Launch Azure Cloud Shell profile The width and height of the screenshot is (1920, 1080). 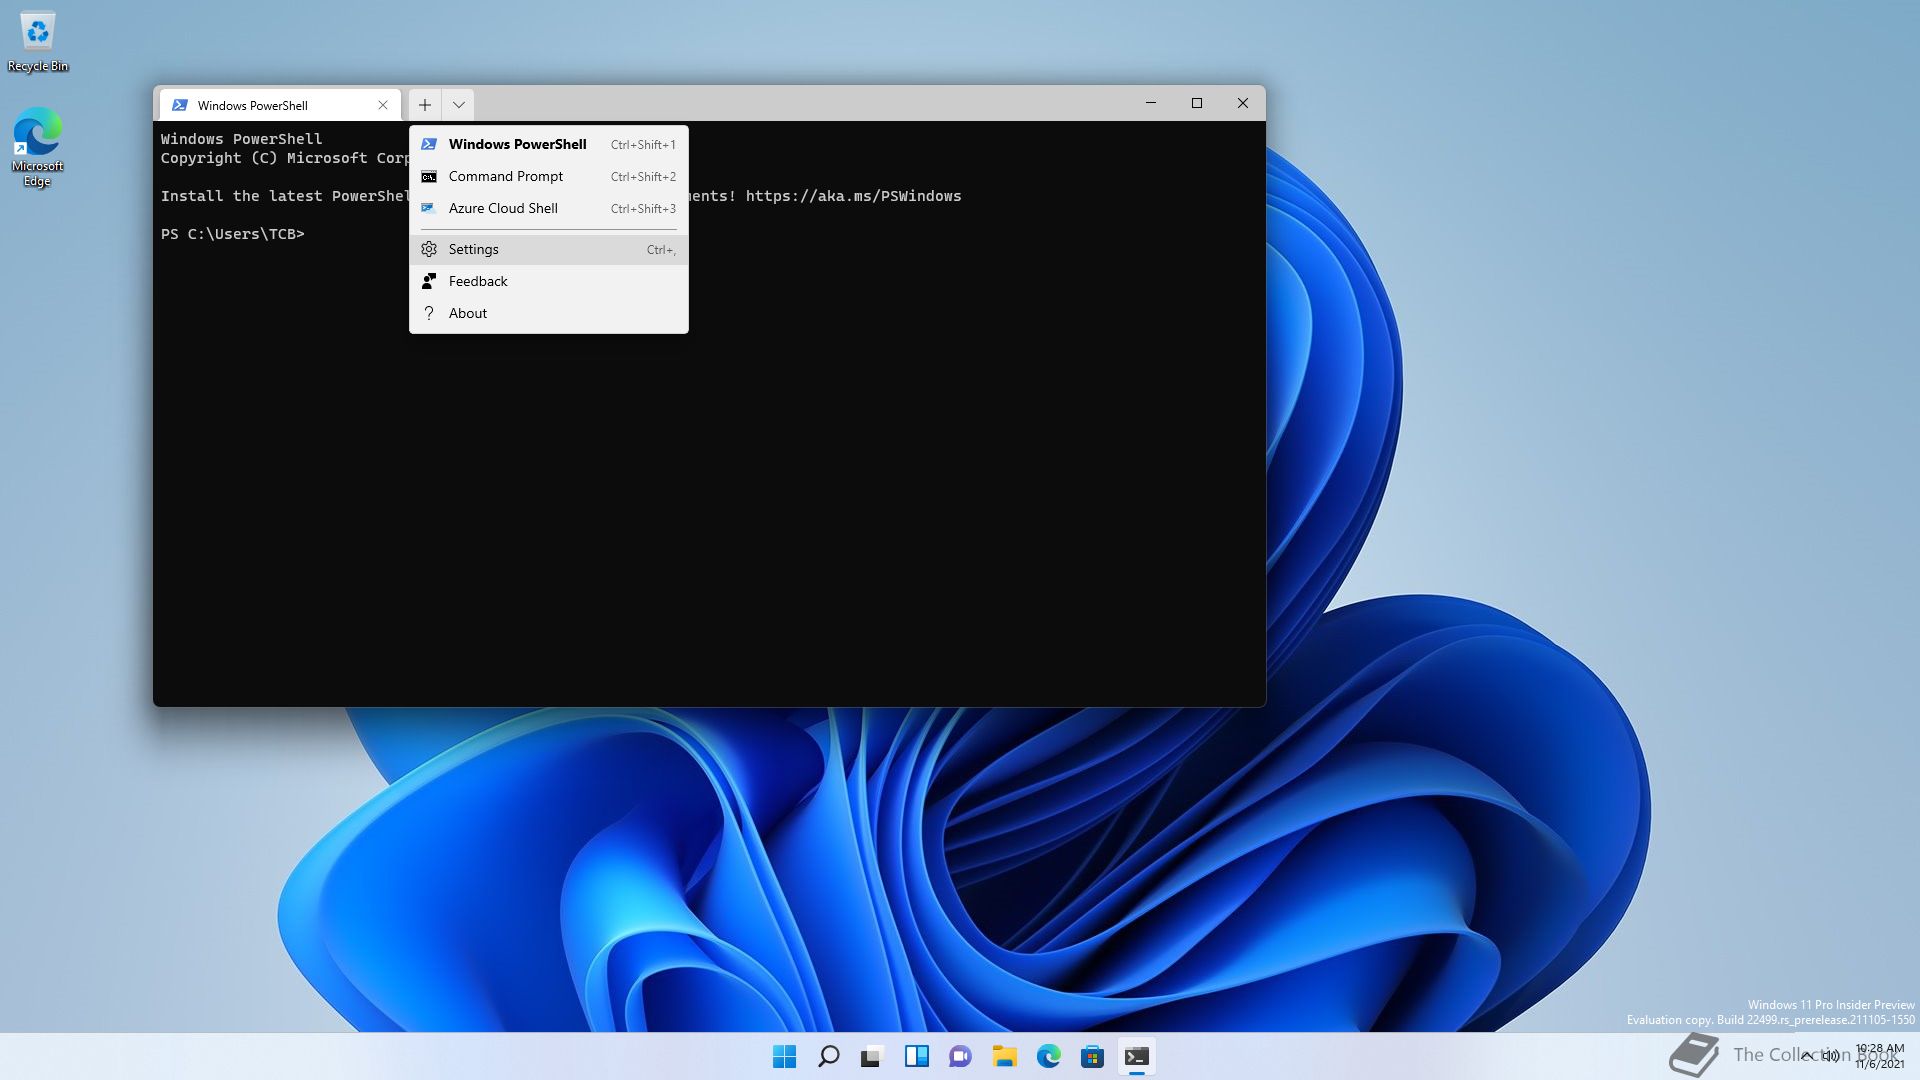click(x=548, y=208)
